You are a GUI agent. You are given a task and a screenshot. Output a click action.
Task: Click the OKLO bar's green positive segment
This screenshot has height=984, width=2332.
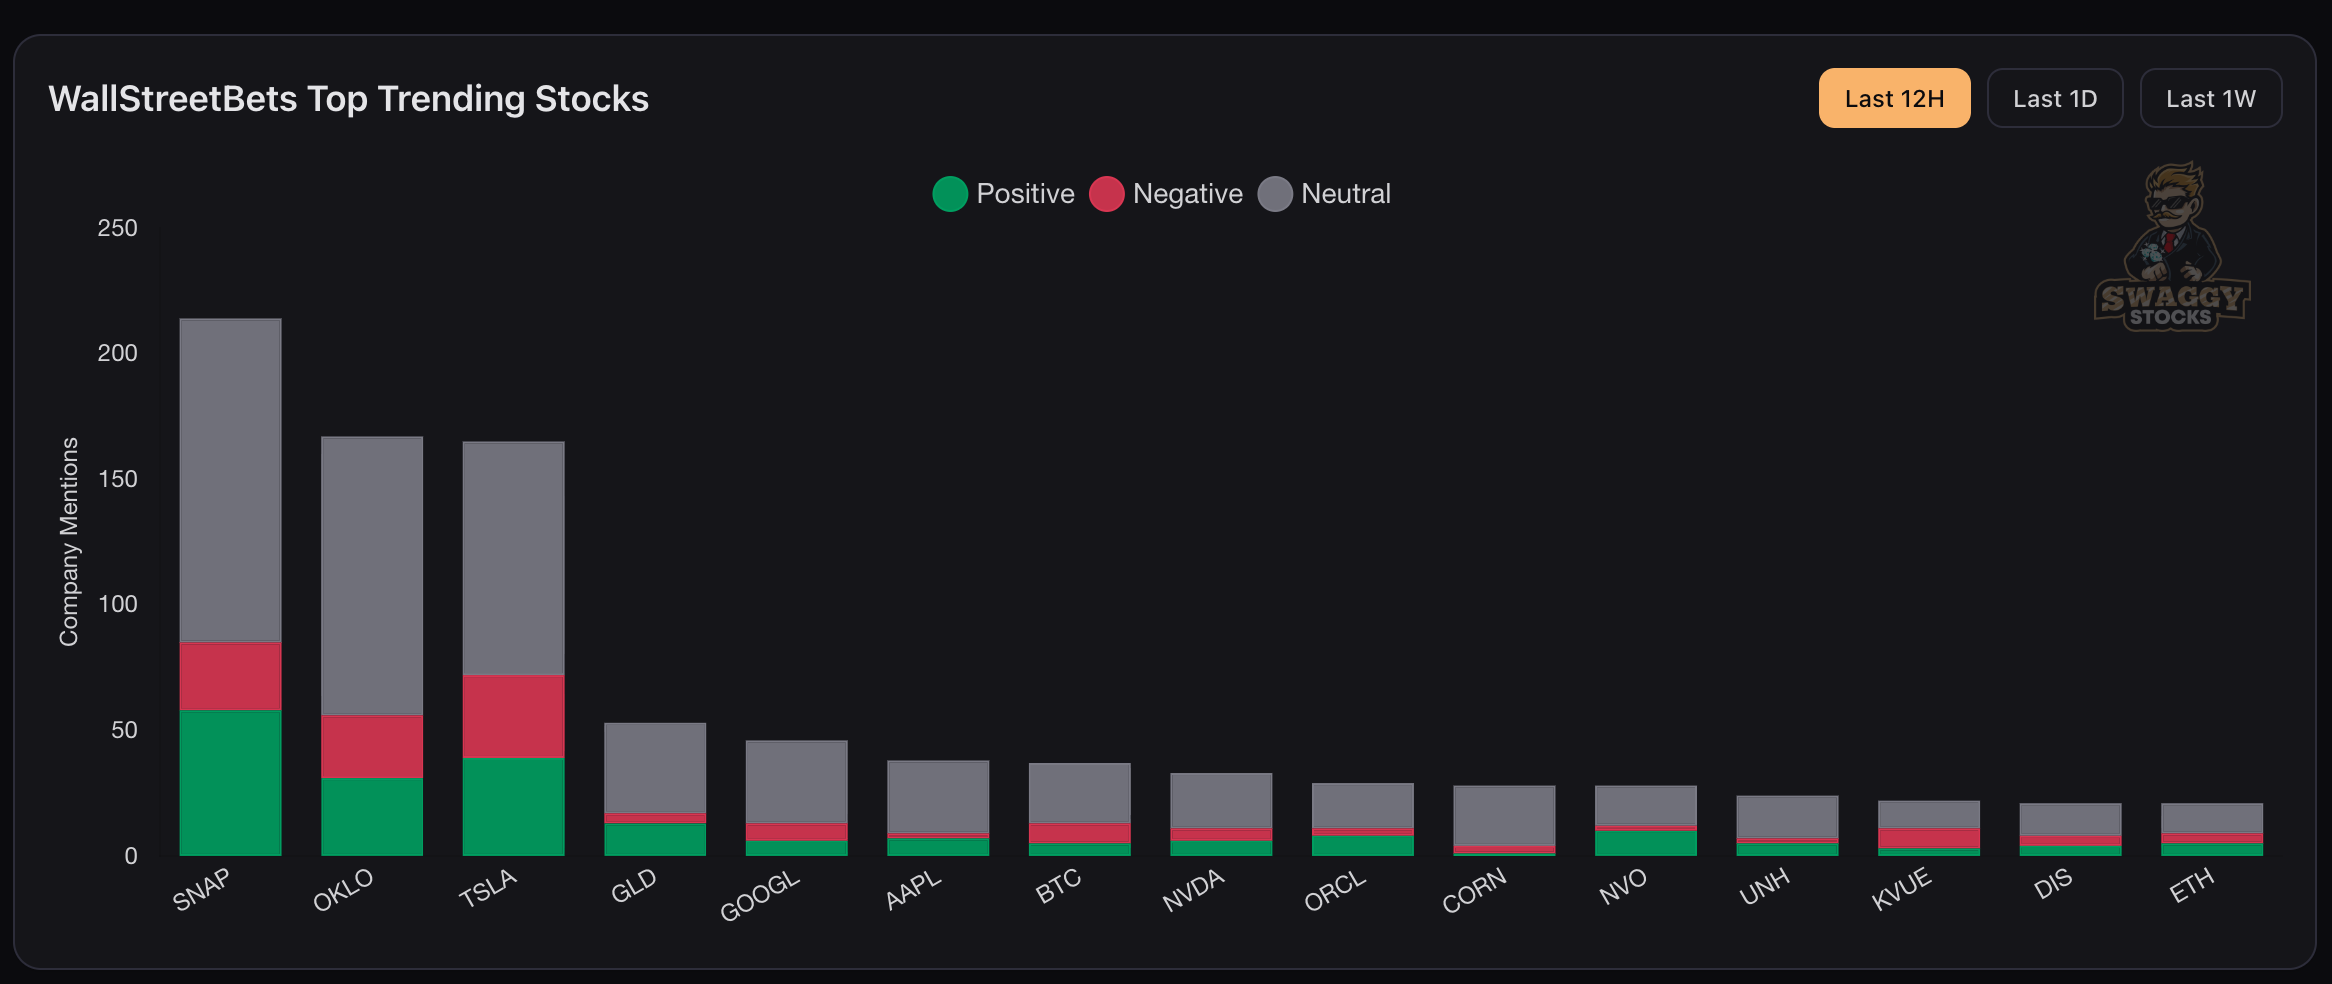coord(372,816)
